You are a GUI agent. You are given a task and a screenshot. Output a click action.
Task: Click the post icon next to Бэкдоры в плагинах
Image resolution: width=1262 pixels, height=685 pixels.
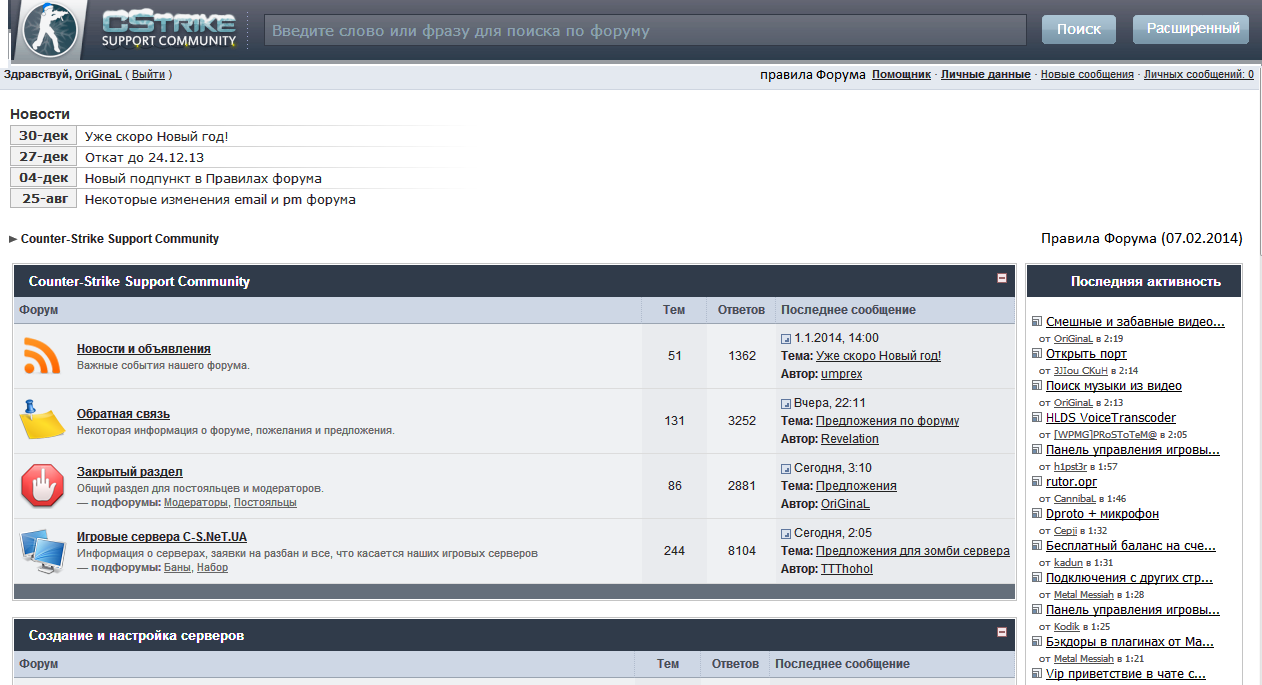pyautogui.click(x=1037, y=642)
